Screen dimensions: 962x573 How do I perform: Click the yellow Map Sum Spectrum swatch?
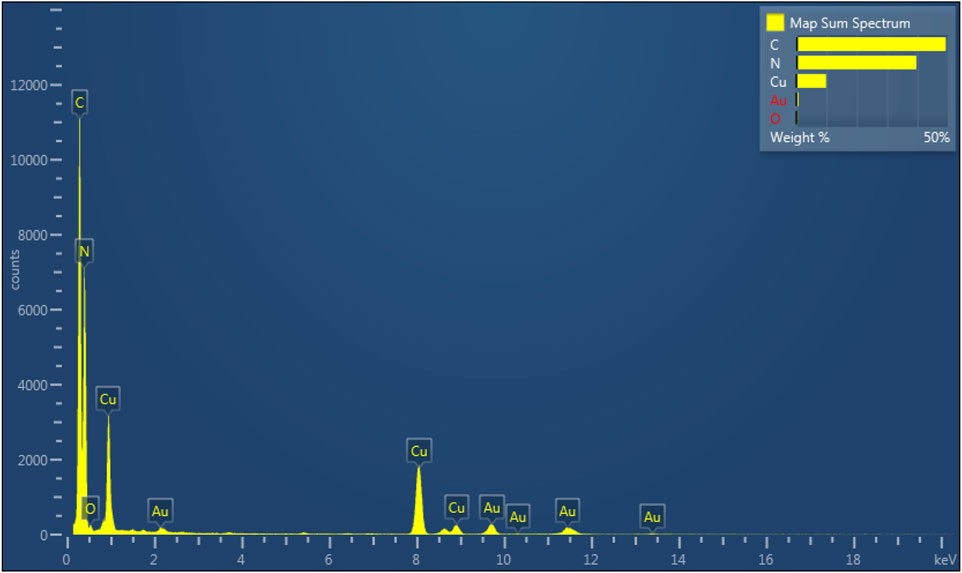pyautogui.click(x=775, y=23)
